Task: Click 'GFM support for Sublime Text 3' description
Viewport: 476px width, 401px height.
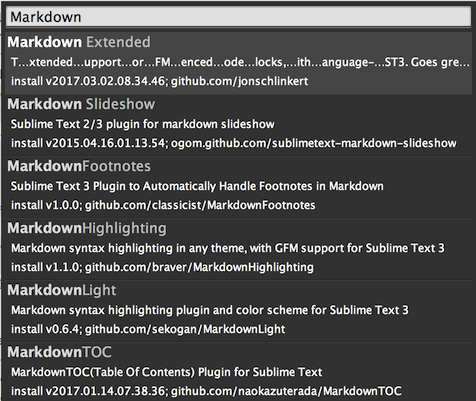Action: tap(228, 248)
